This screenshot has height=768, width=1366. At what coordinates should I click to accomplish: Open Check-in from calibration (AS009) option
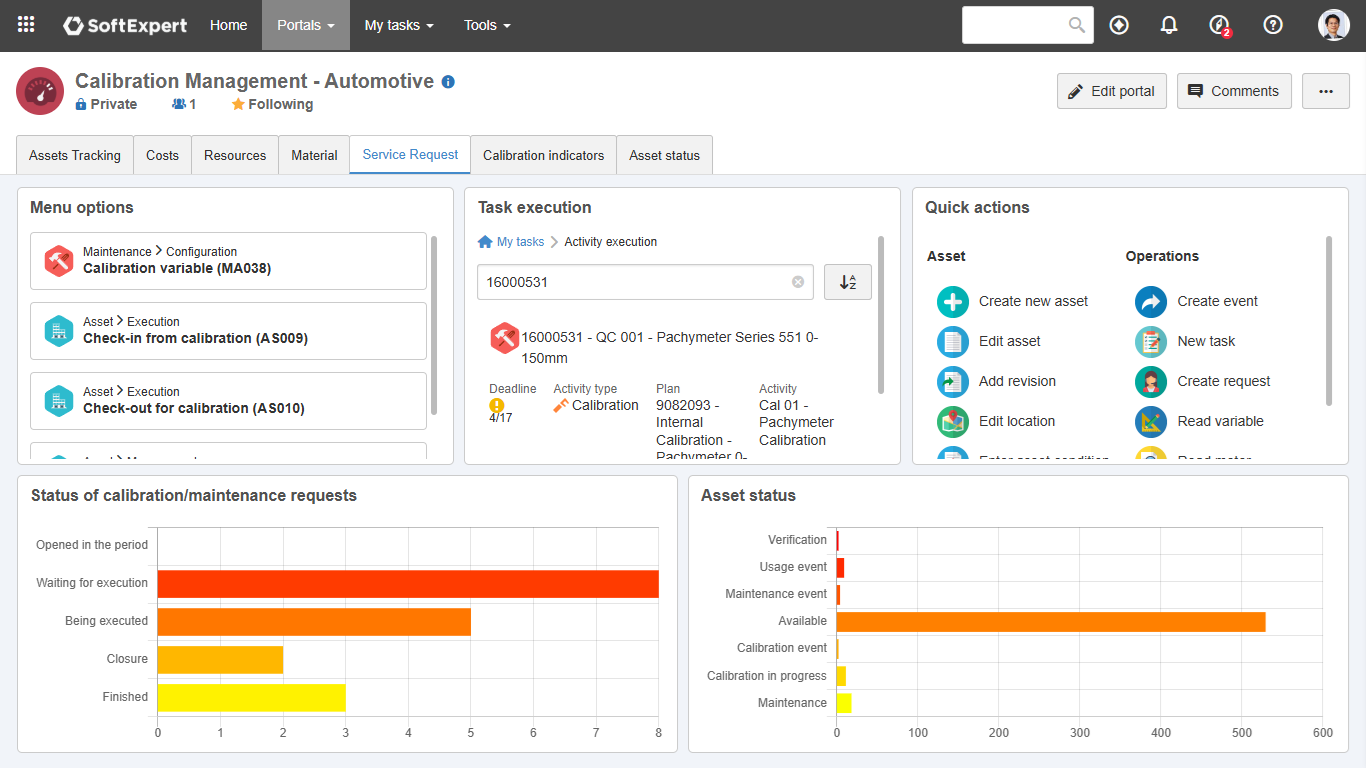228,331
